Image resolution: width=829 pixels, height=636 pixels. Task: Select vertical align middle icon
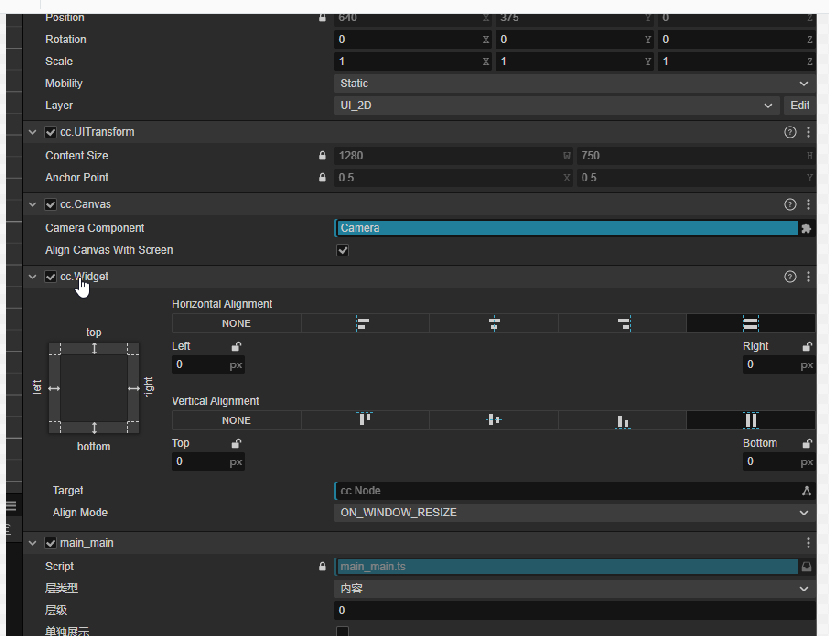pyautogui.click(x=494, y=420)
